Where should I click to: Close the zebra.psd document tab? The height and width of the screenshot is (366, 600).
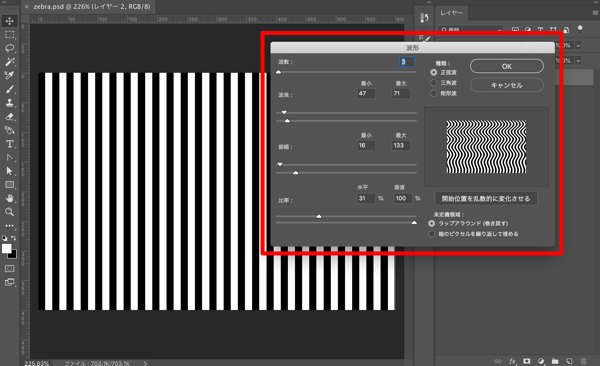26,7
